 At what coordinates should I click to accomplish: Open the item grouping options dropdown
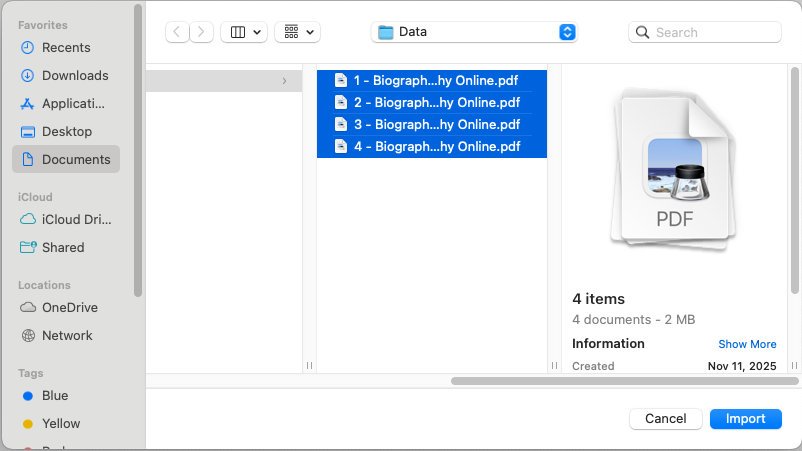pyautogui.click(x=297, y=32)
